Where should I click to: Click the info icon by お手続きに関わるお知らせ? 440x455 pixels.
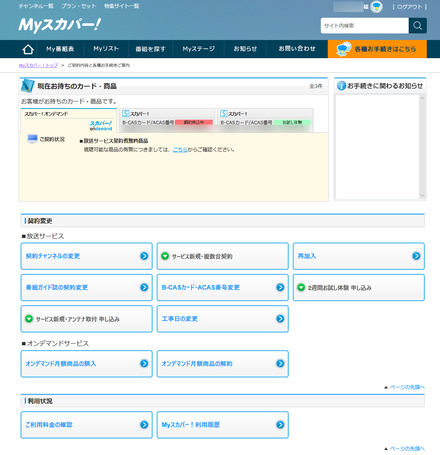[x=341, y=86]
